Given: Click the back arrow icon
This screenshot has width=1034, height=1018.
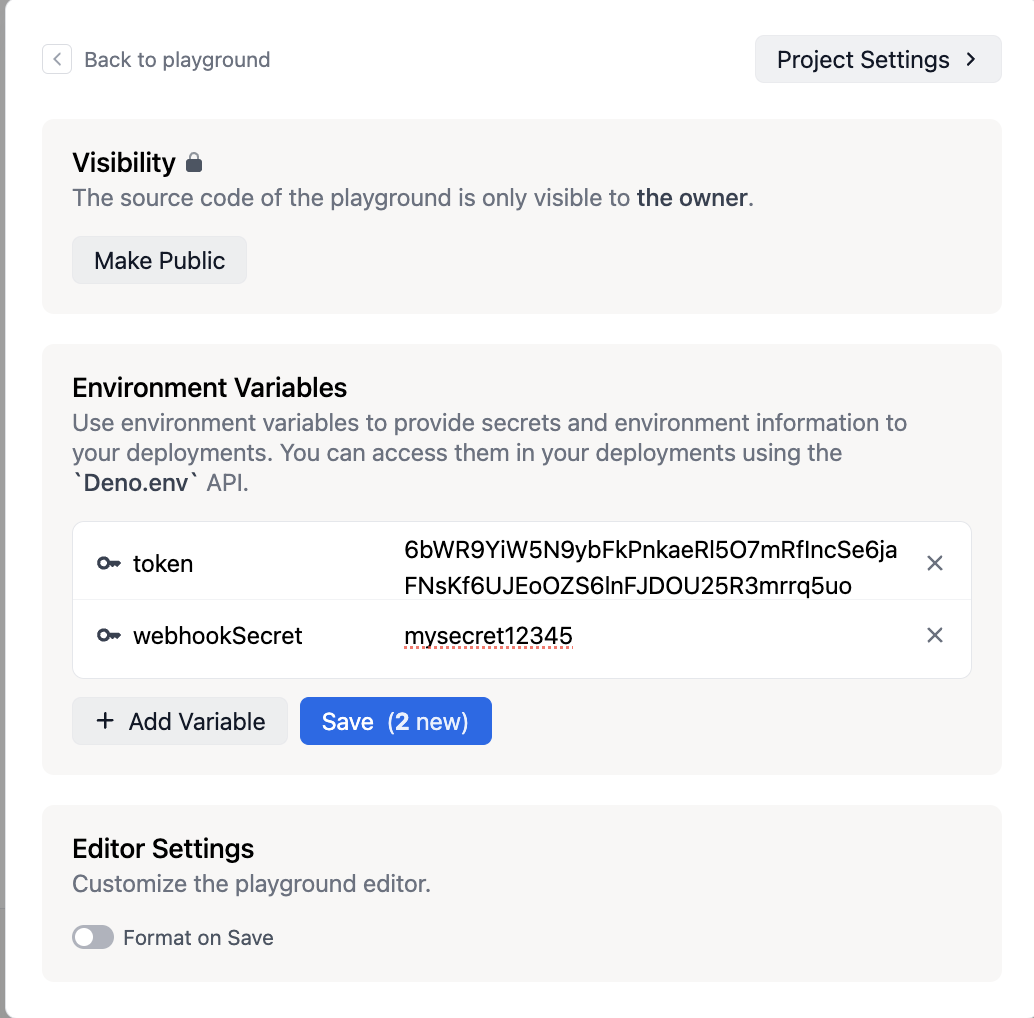Looking at the screenshot, I should point(57,60).
